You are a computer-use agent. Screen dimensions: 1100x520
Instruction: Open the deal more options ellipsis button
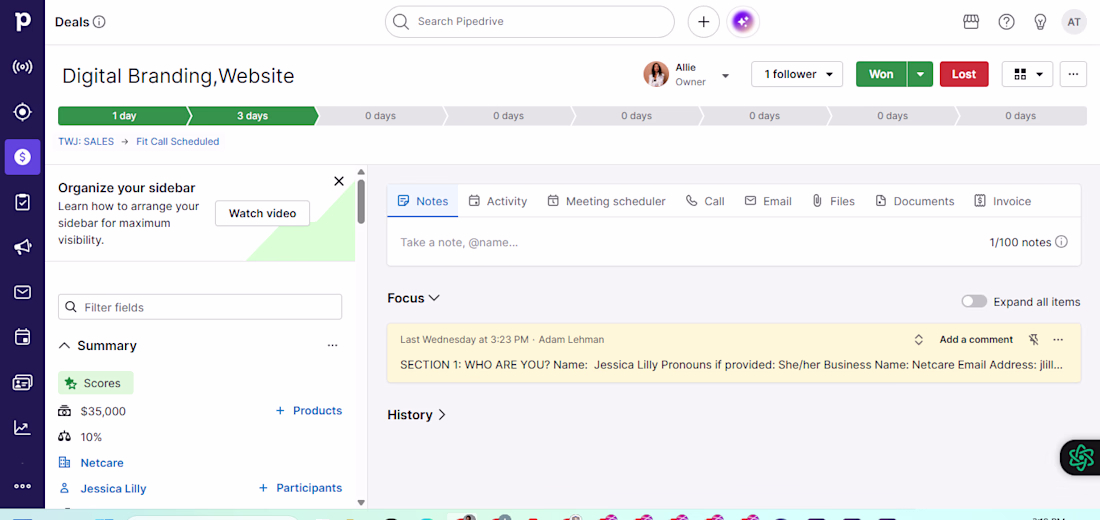(1073, 74)
